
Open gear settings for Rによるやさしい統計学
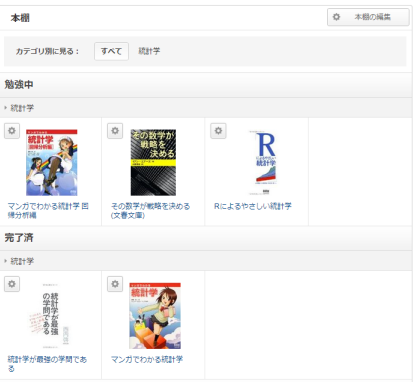(218, 131)
